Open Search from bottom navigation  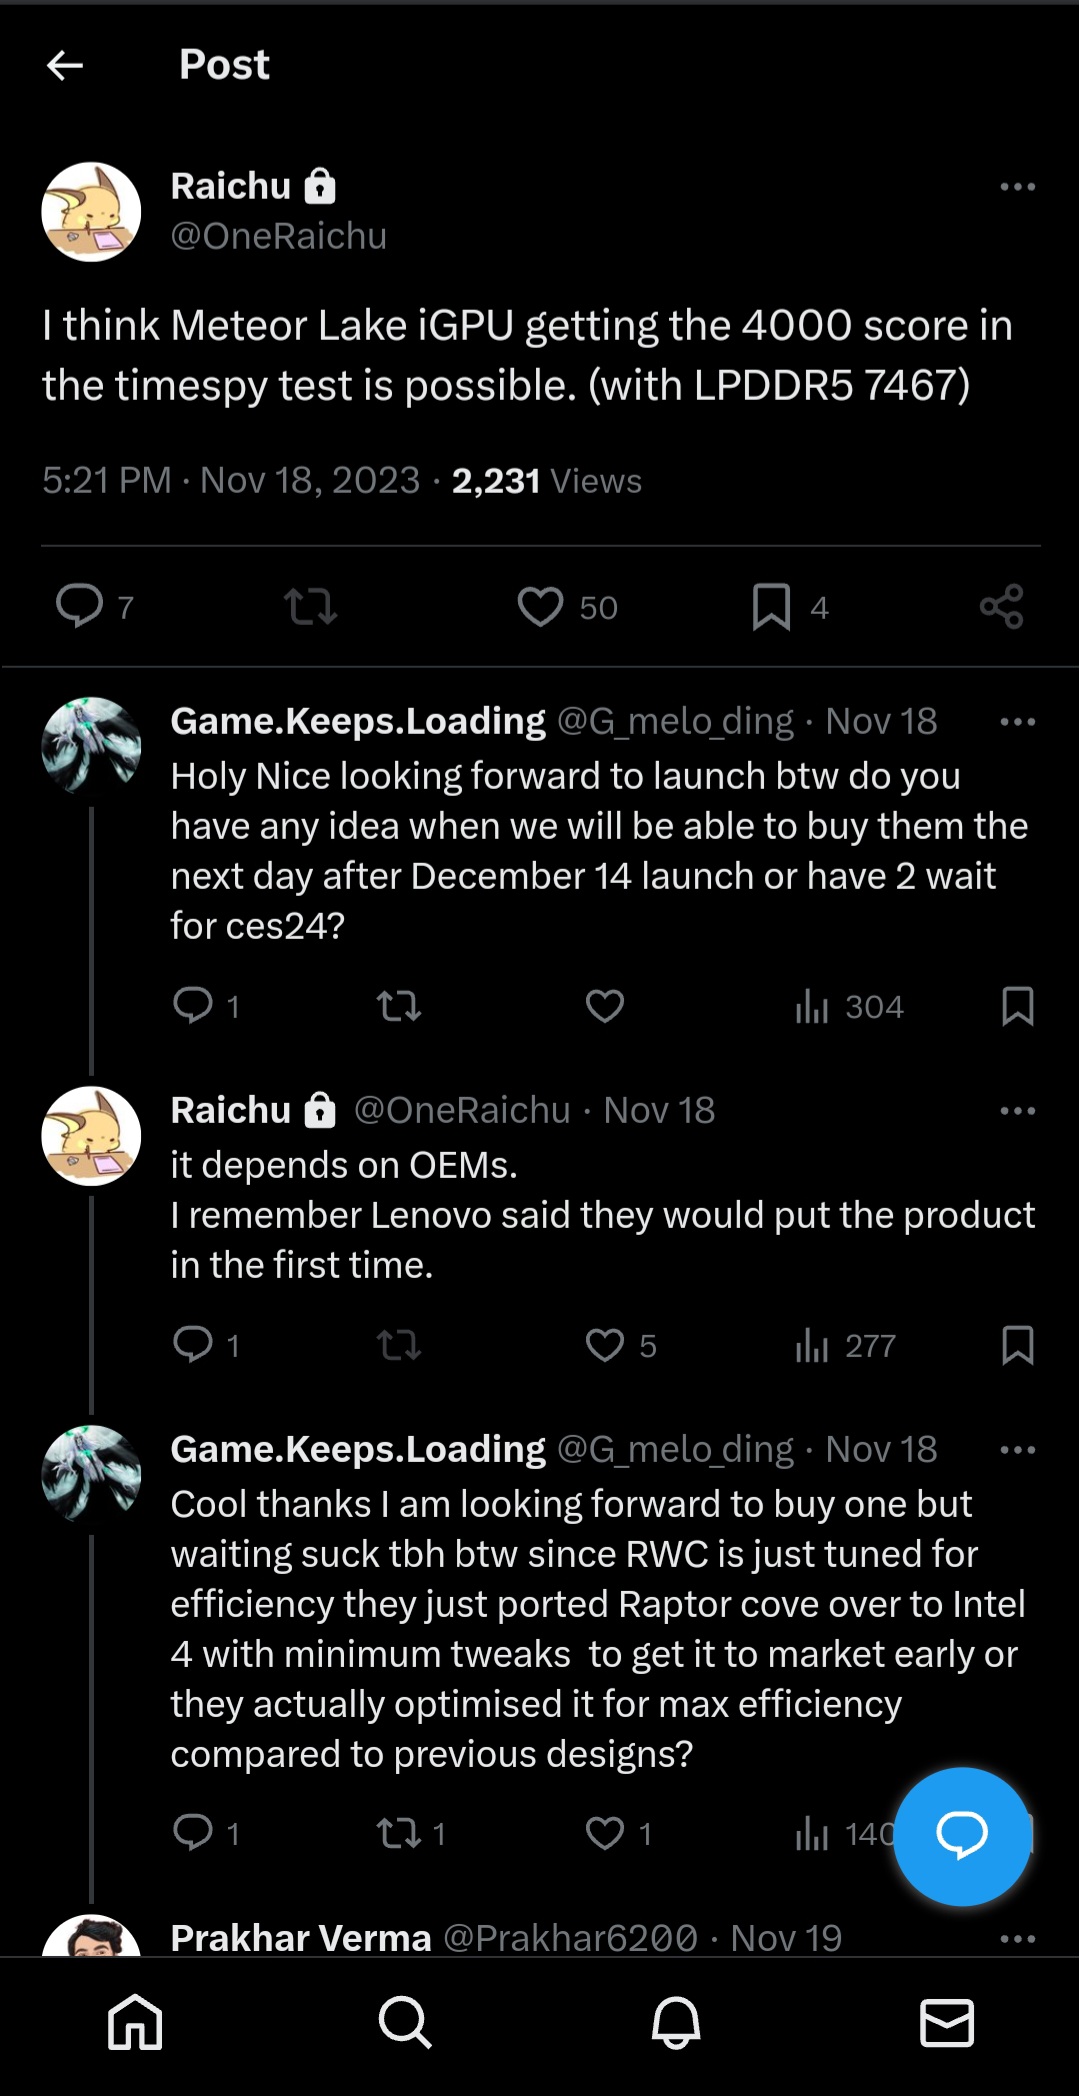pyautogui.click(x=405, y=2023)
